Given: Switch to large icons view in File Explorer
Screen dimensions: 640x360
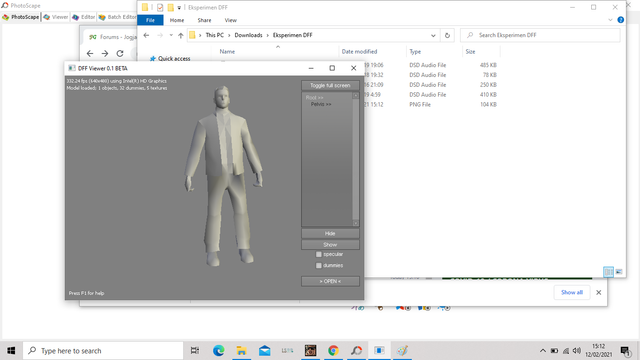Looking at the screenshot, I should [619, 272].
